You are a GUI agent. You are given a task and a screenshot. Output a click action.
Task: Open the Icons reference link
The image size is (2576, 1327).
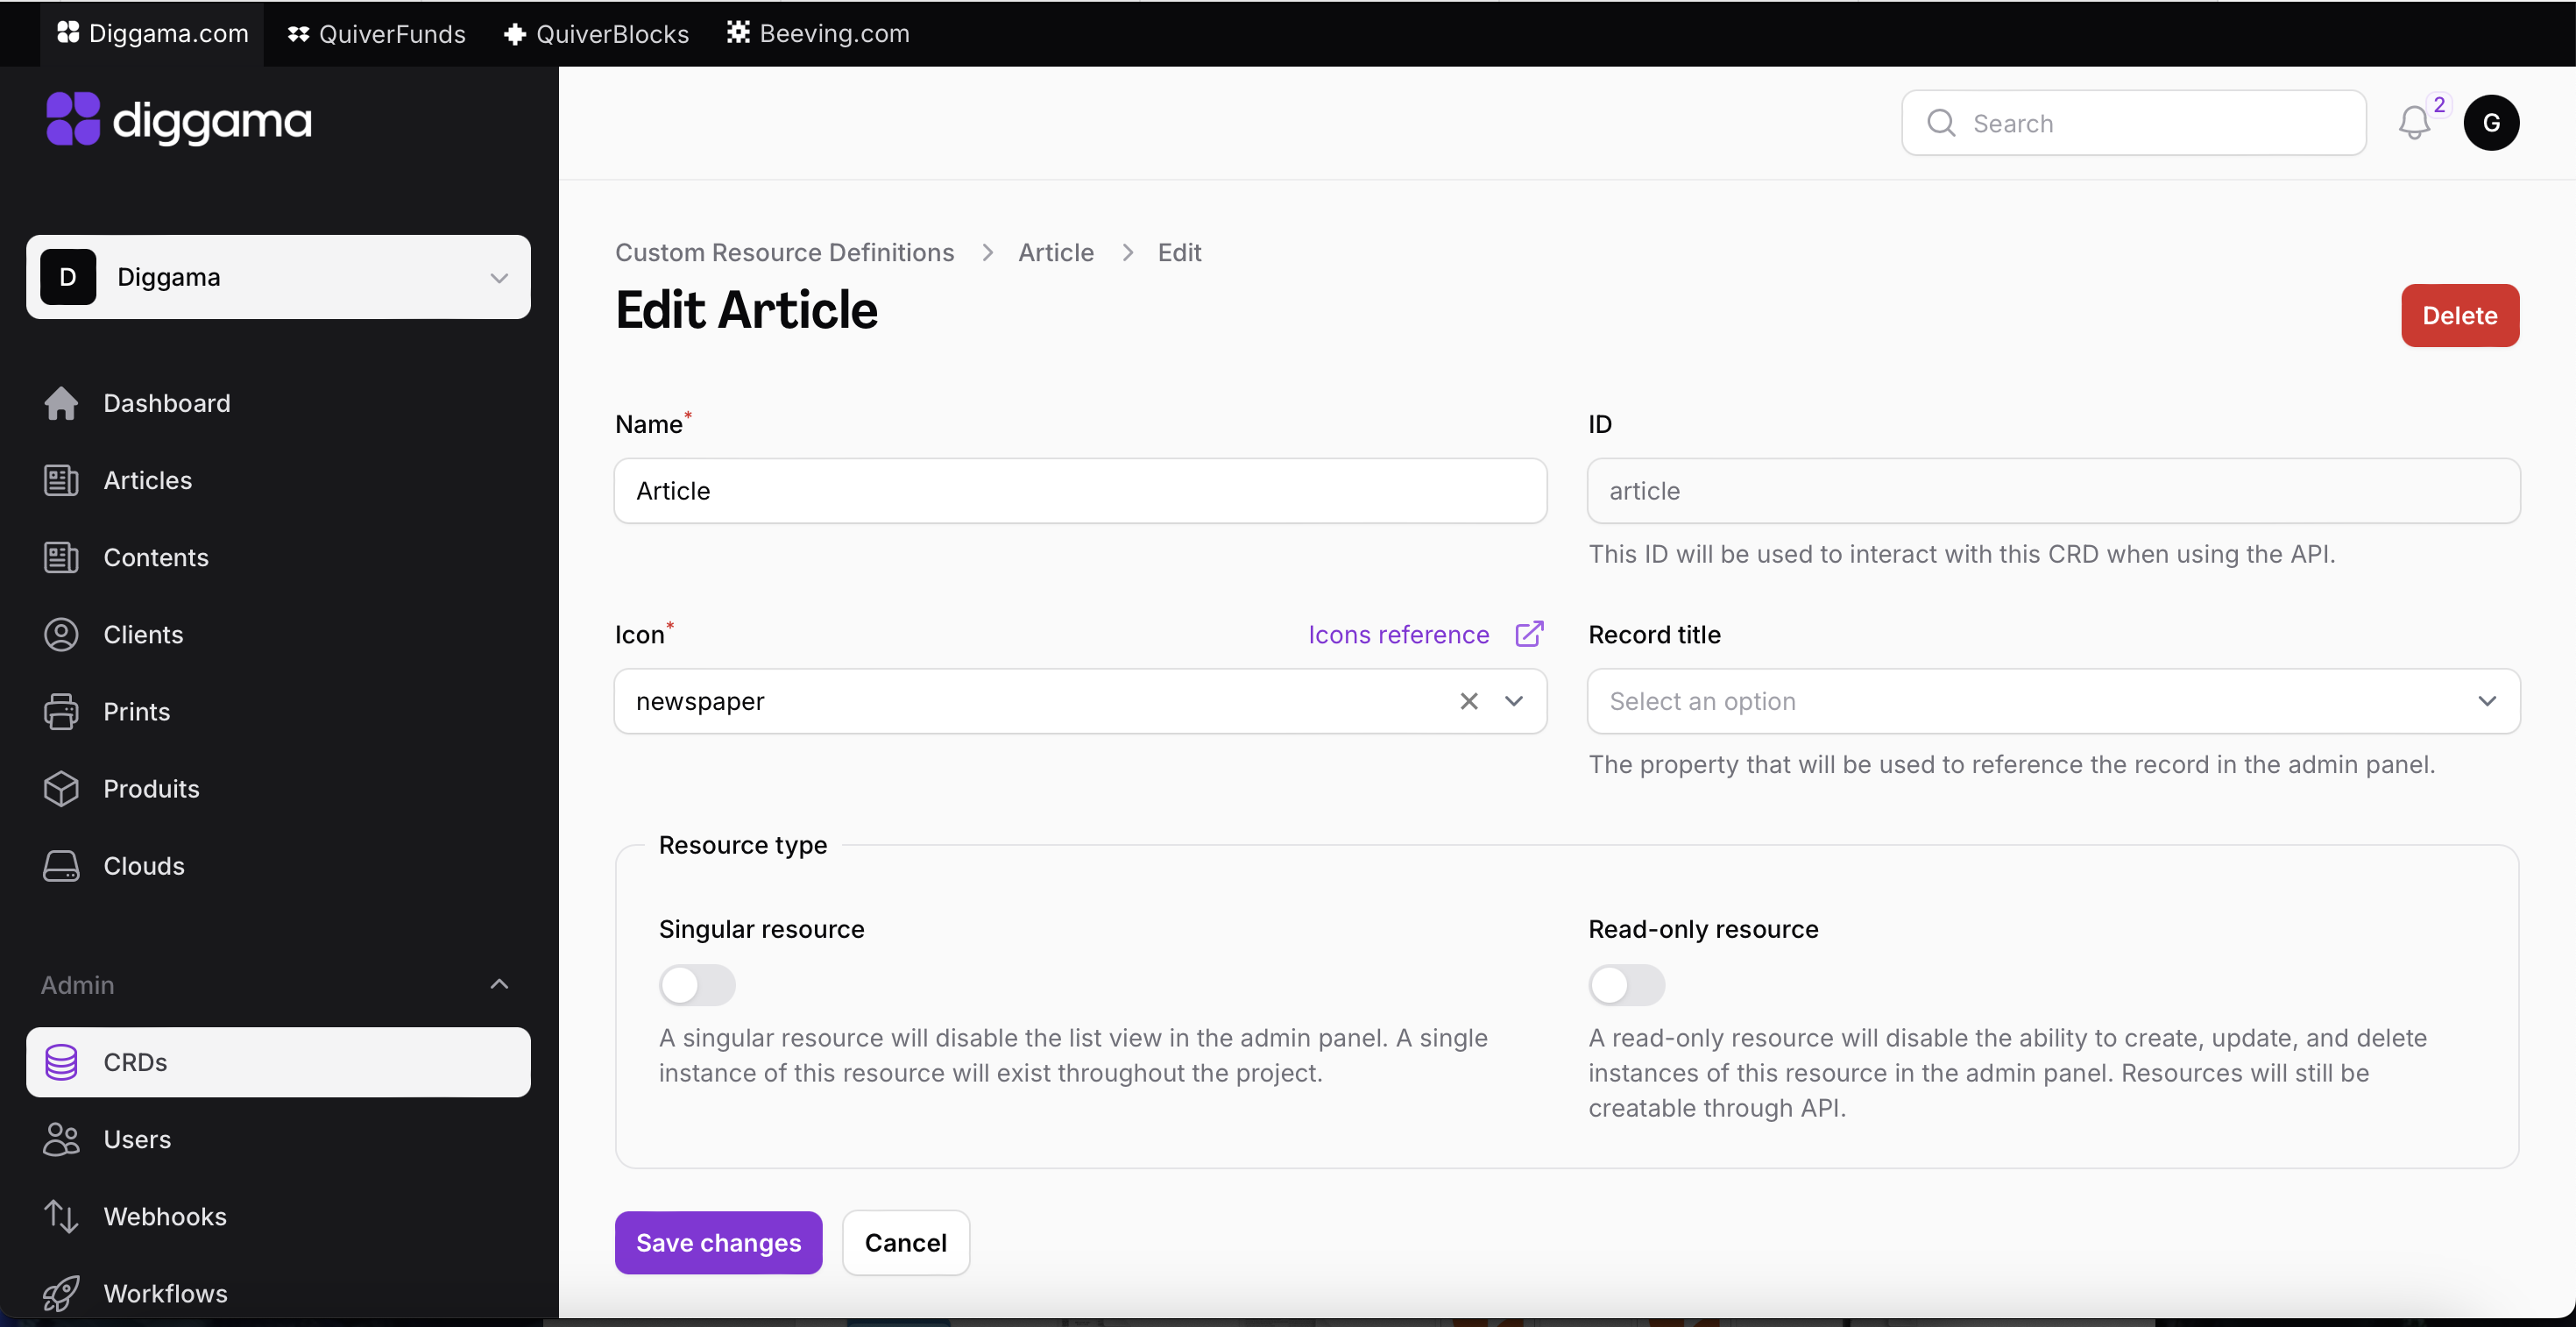1398,634
